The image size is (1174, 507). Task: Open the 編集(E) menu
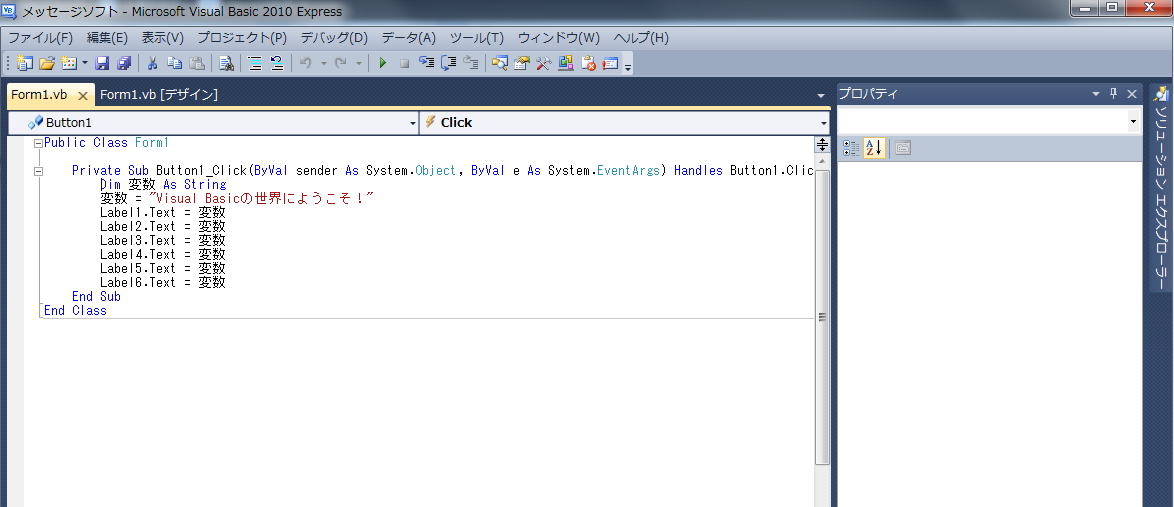[107, 37]
